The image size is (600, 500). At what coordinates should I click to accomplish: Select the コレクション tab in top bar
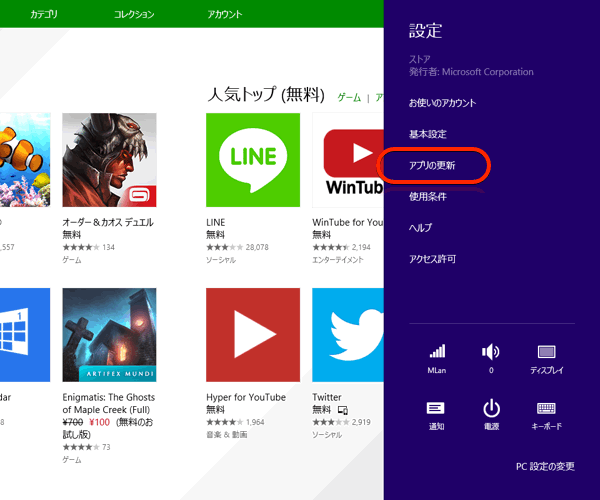[x=134, y=15]
